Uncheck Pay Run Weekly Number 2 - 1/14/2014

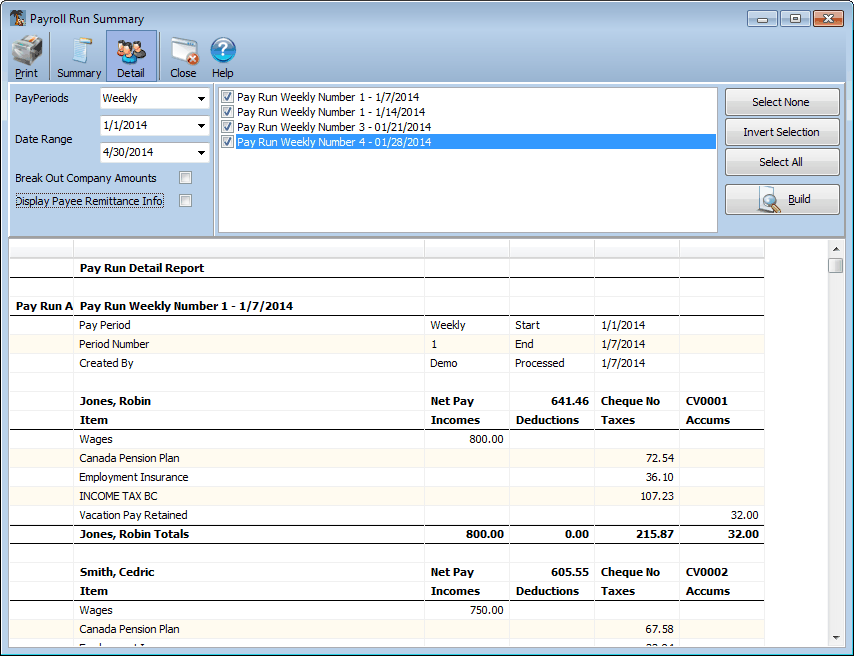point(227,112)
